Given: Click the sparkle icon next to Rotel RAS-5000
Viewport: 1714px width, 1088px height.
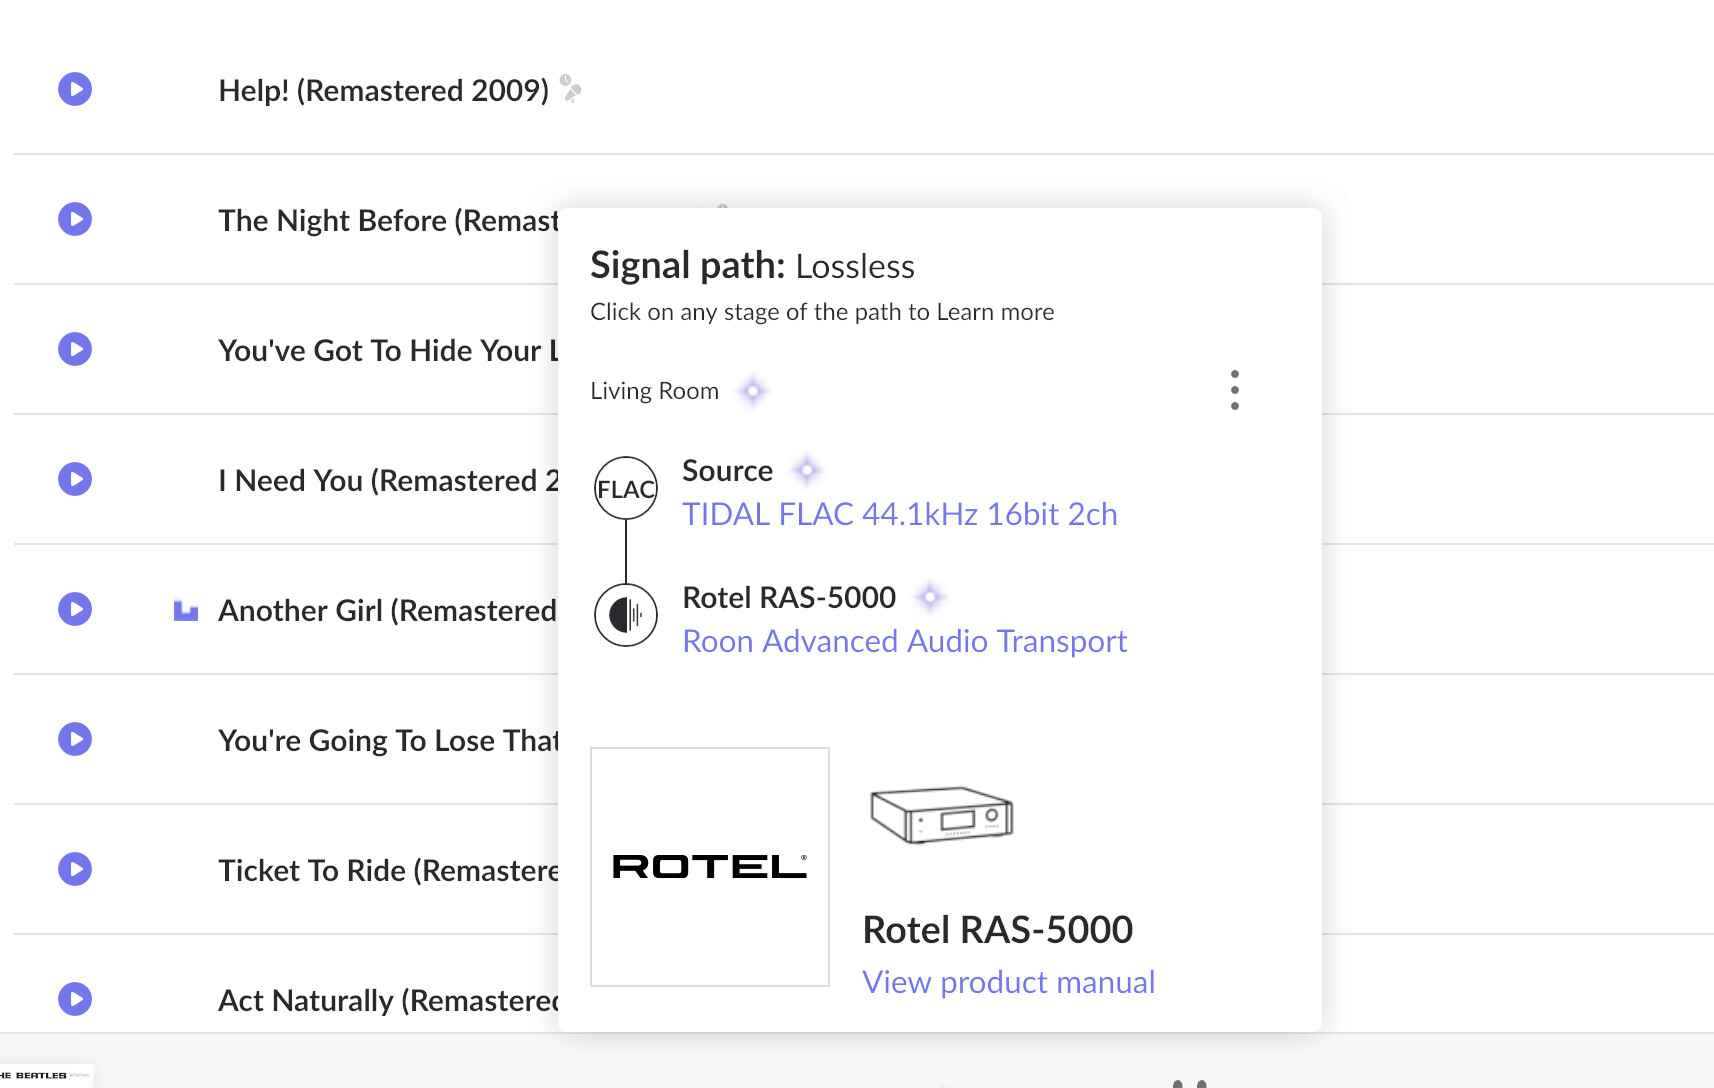Looking at the screenshot, I should pos(930,597).
